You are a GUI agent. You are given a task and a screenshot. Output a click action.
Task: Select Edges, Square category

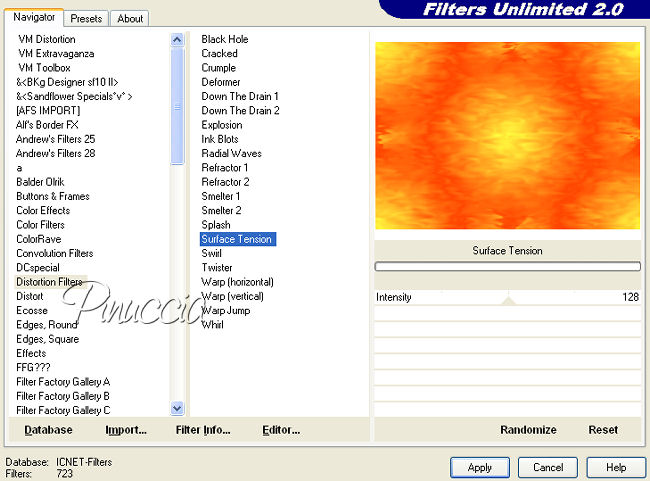coord(47,339)
